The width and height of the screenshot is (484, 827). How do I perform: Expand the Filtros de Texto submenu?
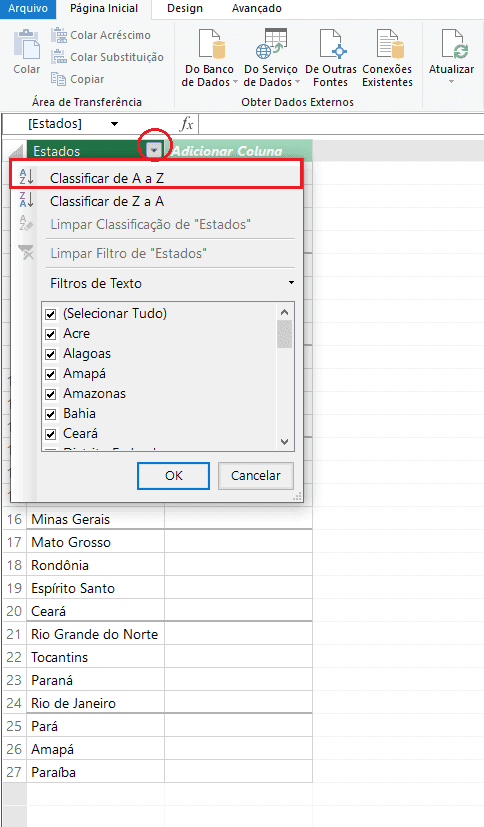pos(171,283)
